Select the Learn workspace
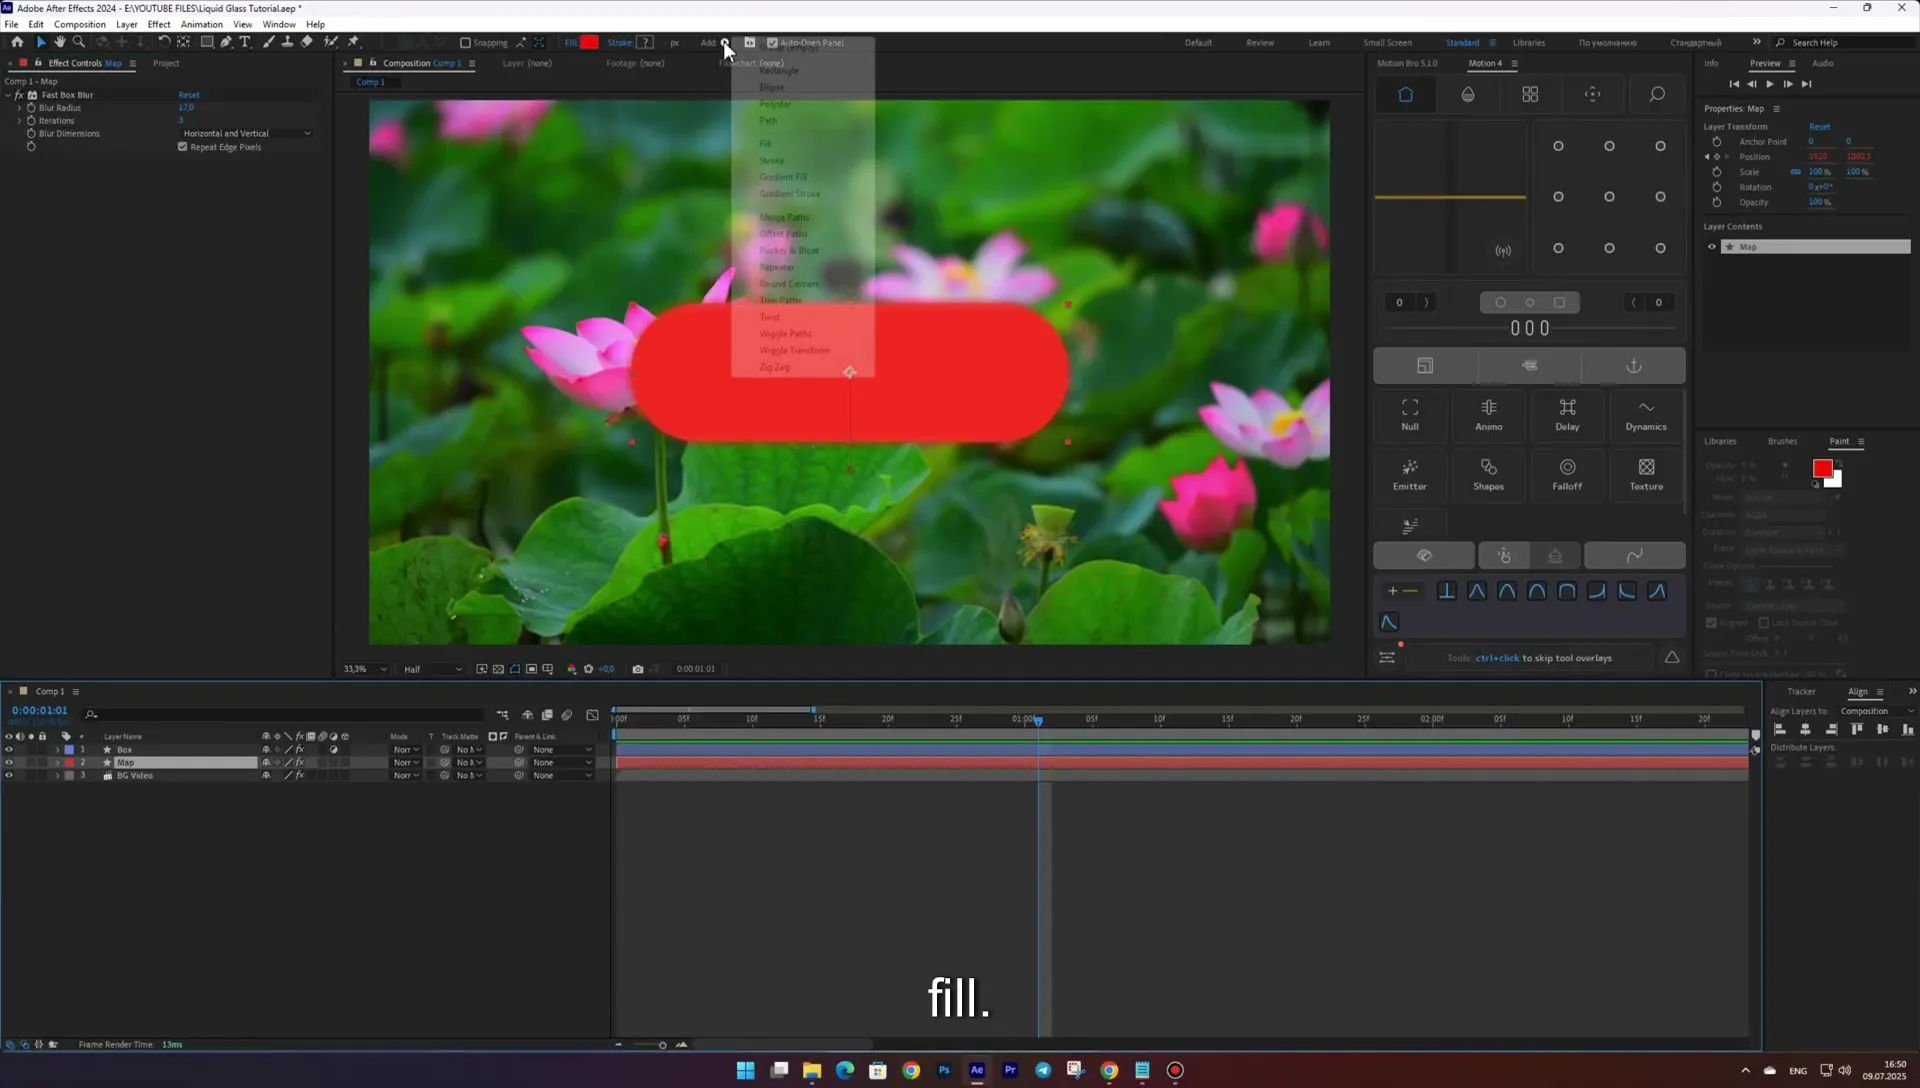This screenshot has height=1088, width=1920. tap(1319, 43)
